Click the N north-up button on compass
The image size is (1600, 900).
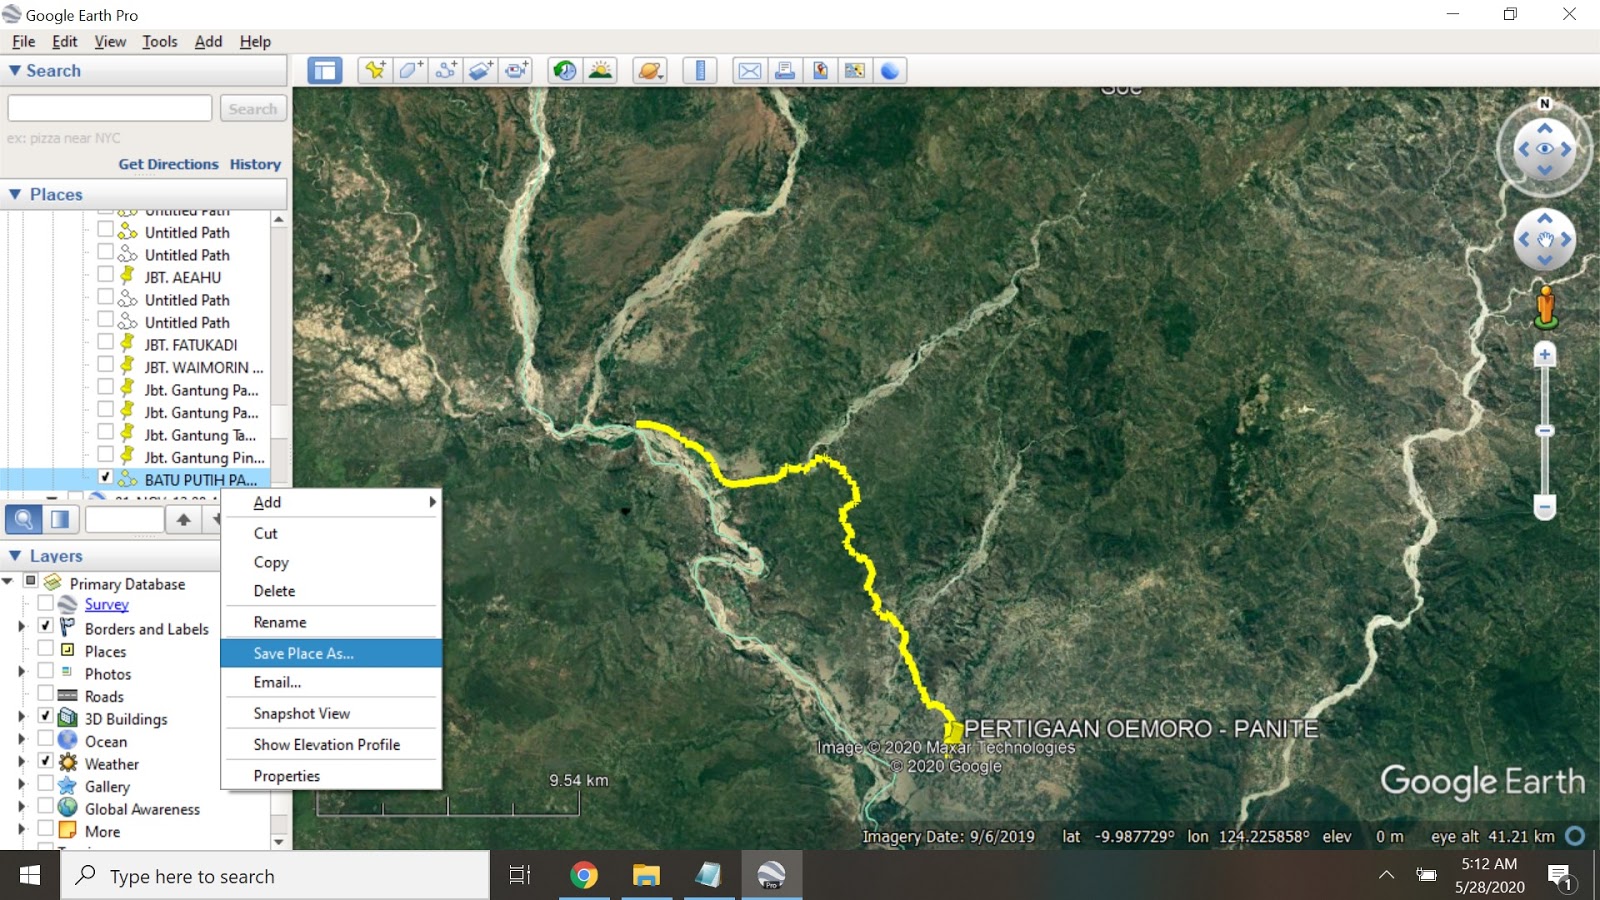1545,103
